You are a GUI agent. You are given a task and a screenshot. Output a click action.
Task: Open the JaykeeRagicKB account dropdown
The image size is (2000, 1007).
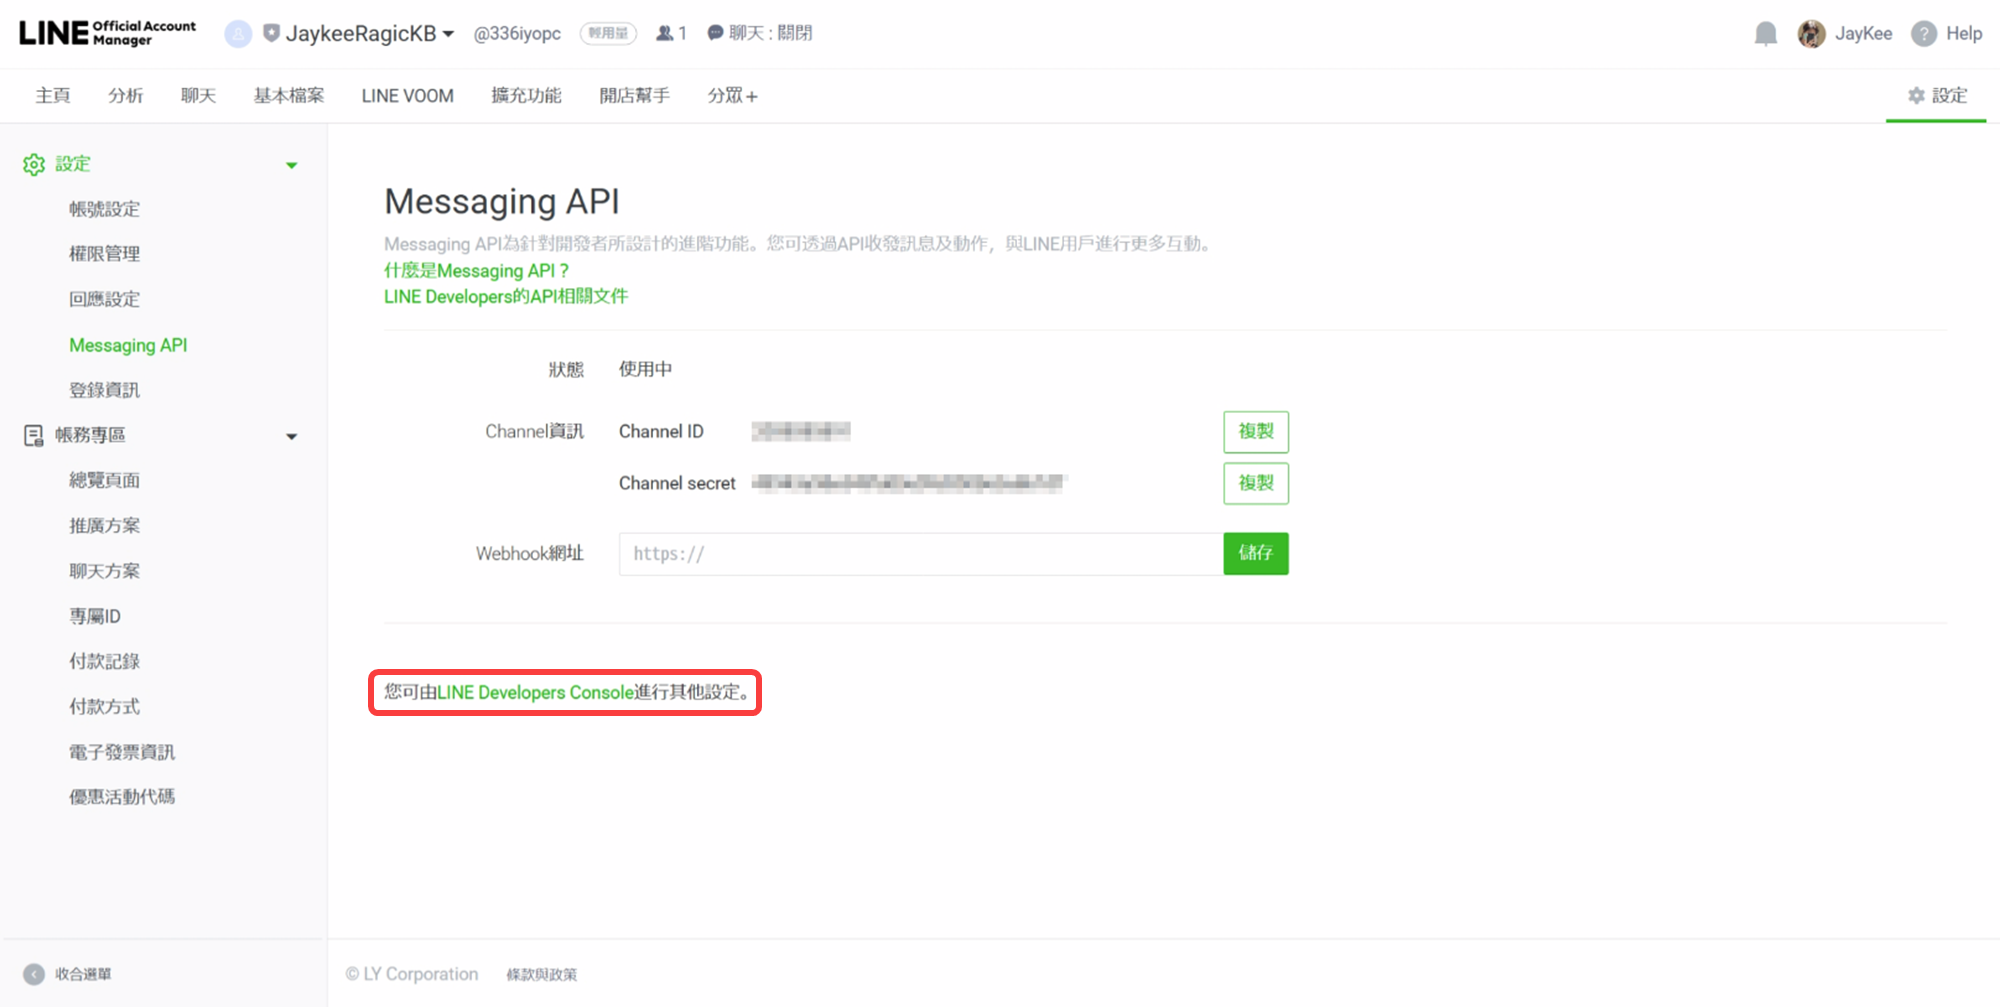(370, 33)
